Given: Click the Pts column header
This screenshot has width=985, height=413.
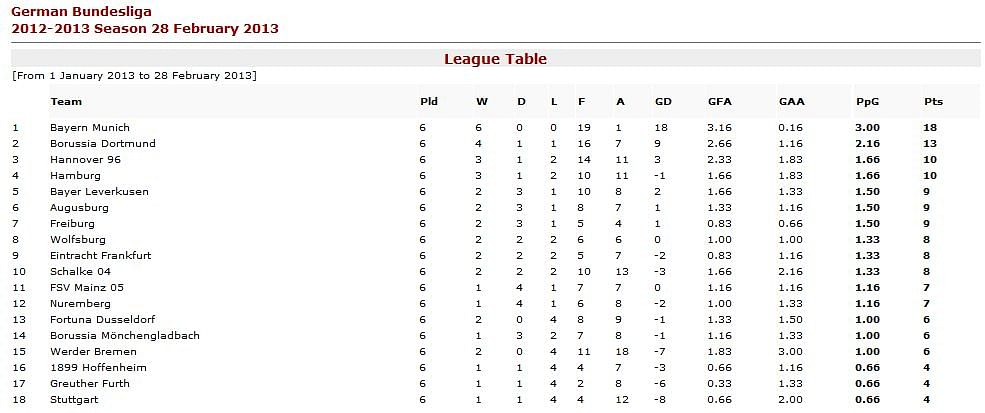Looking at the screenshot, I should tap(933, 101).
